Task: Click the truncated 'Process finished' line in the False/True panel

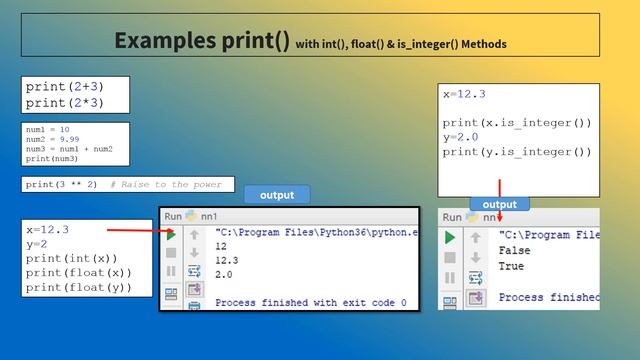Action: (x=549, y=298)
